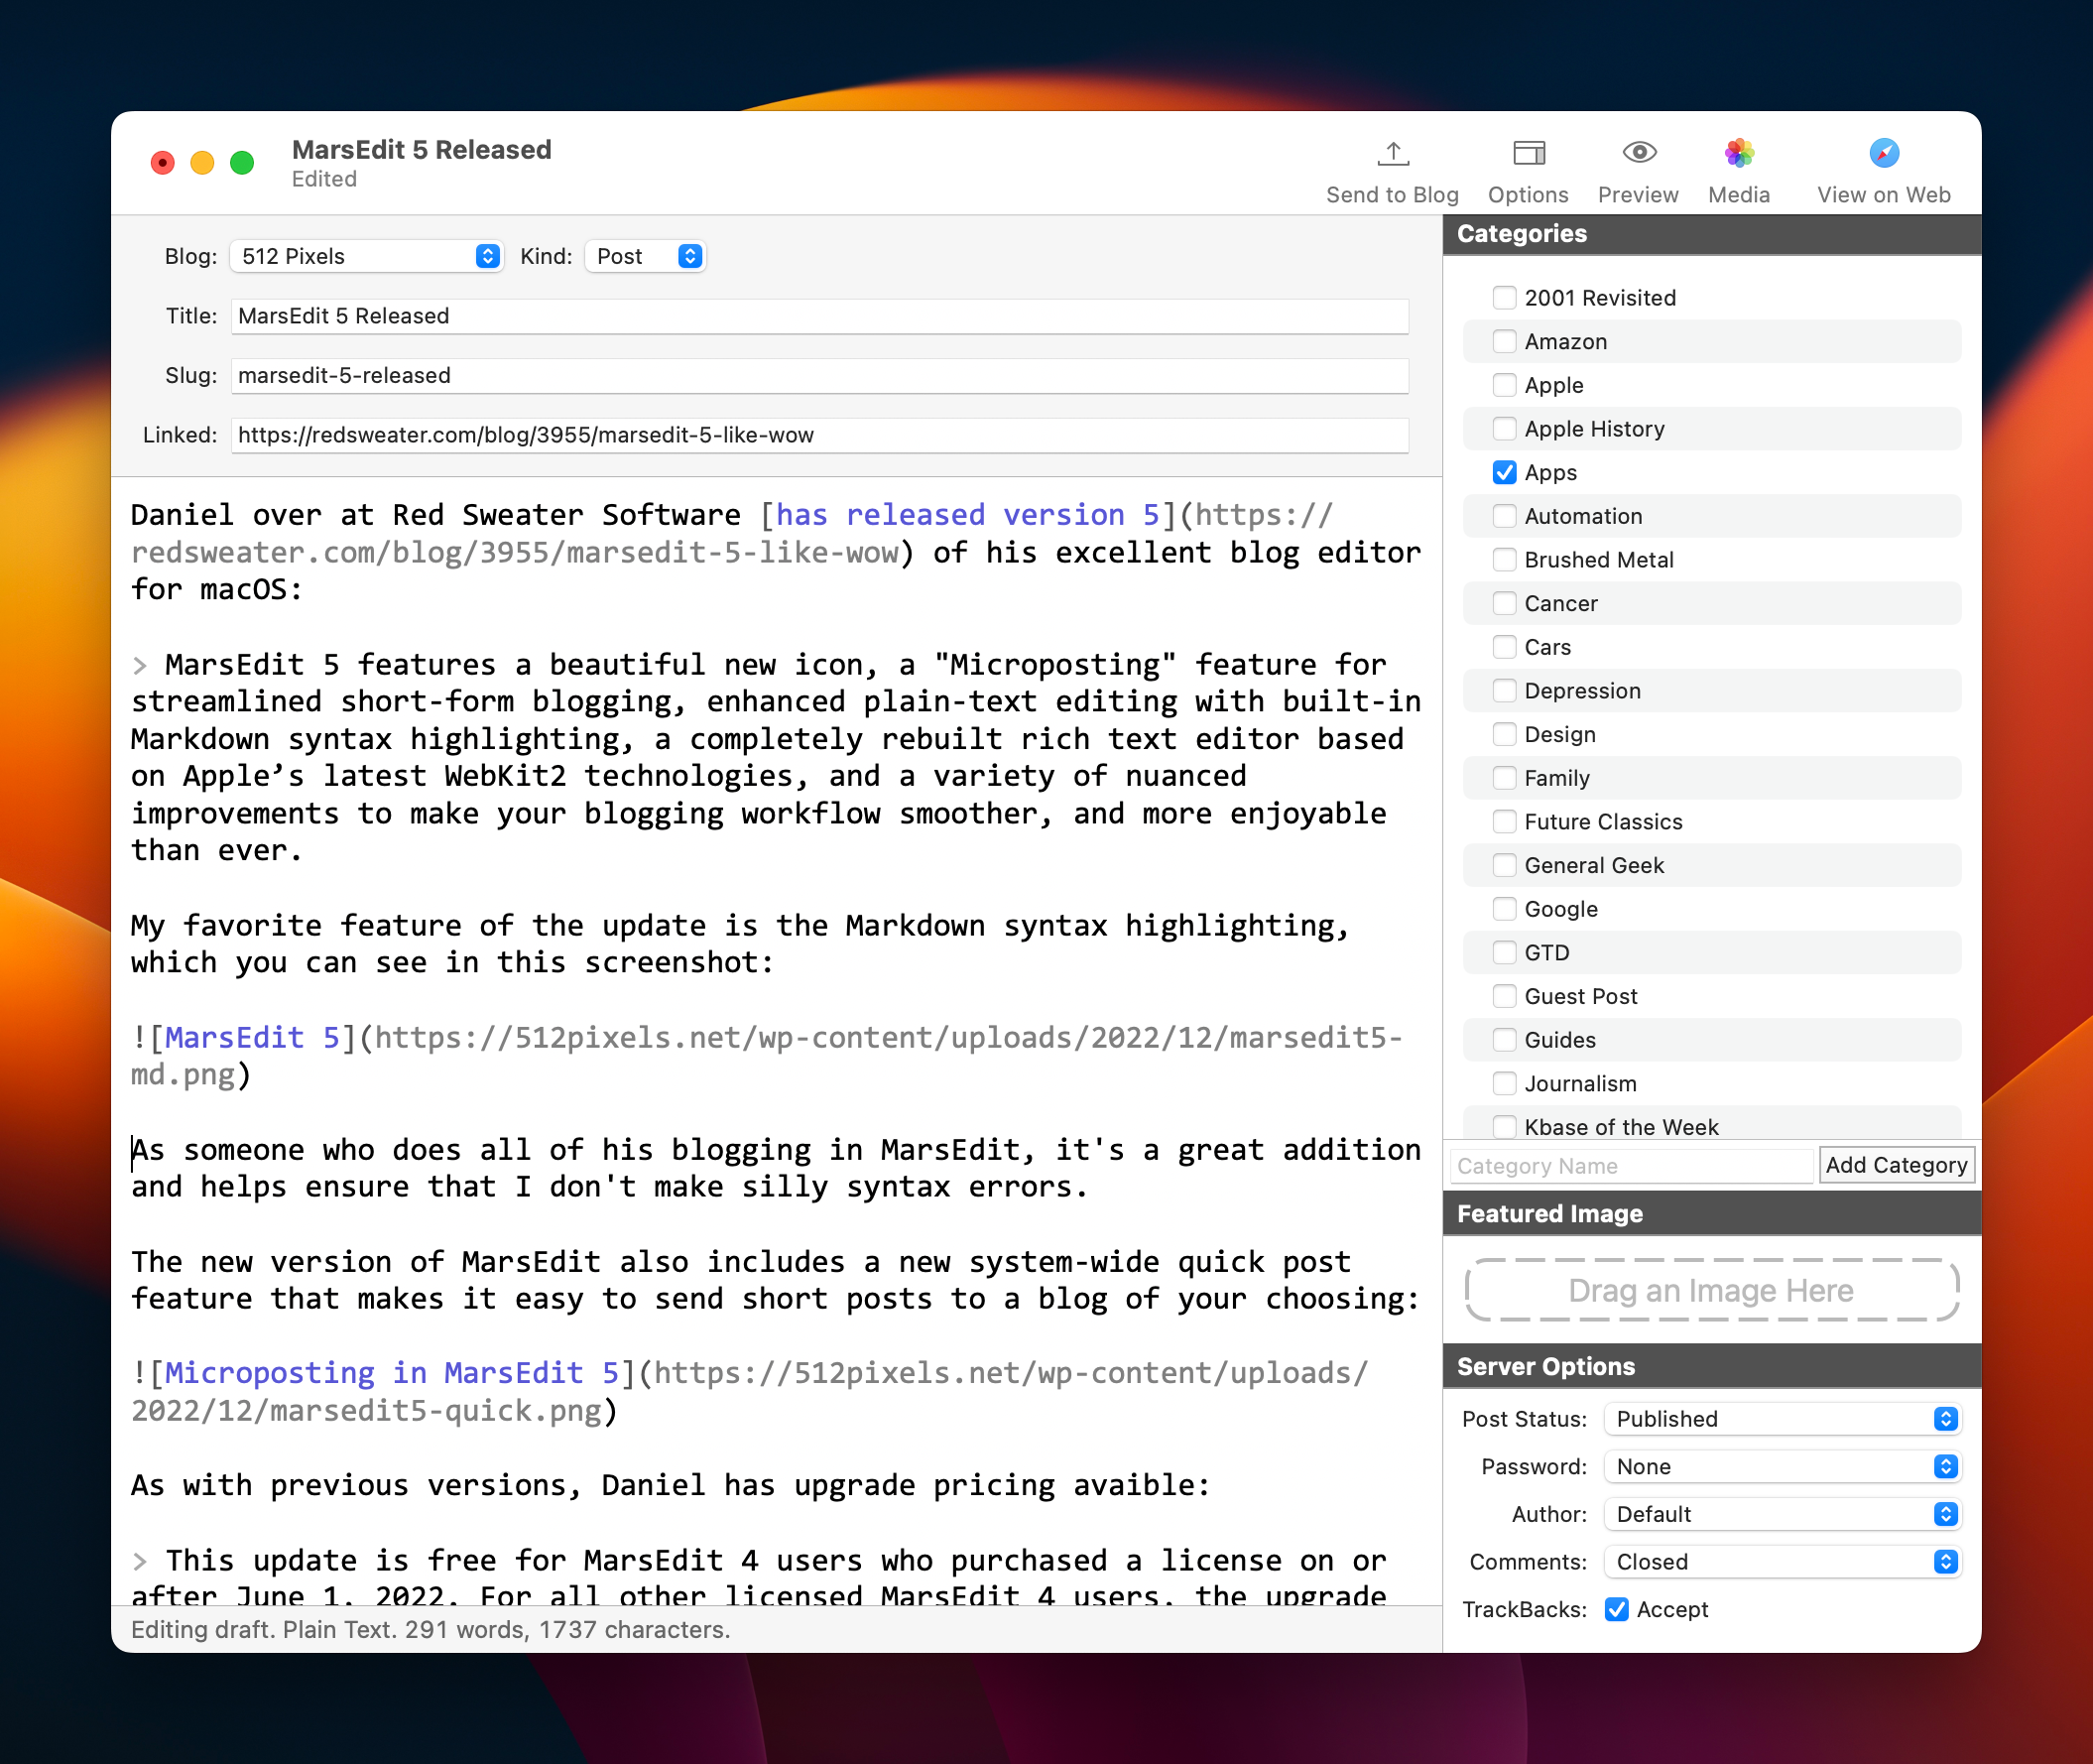Click the 'has released version 5' link text
This screenshot has height=1764, width=2093.
pos(967,516)
